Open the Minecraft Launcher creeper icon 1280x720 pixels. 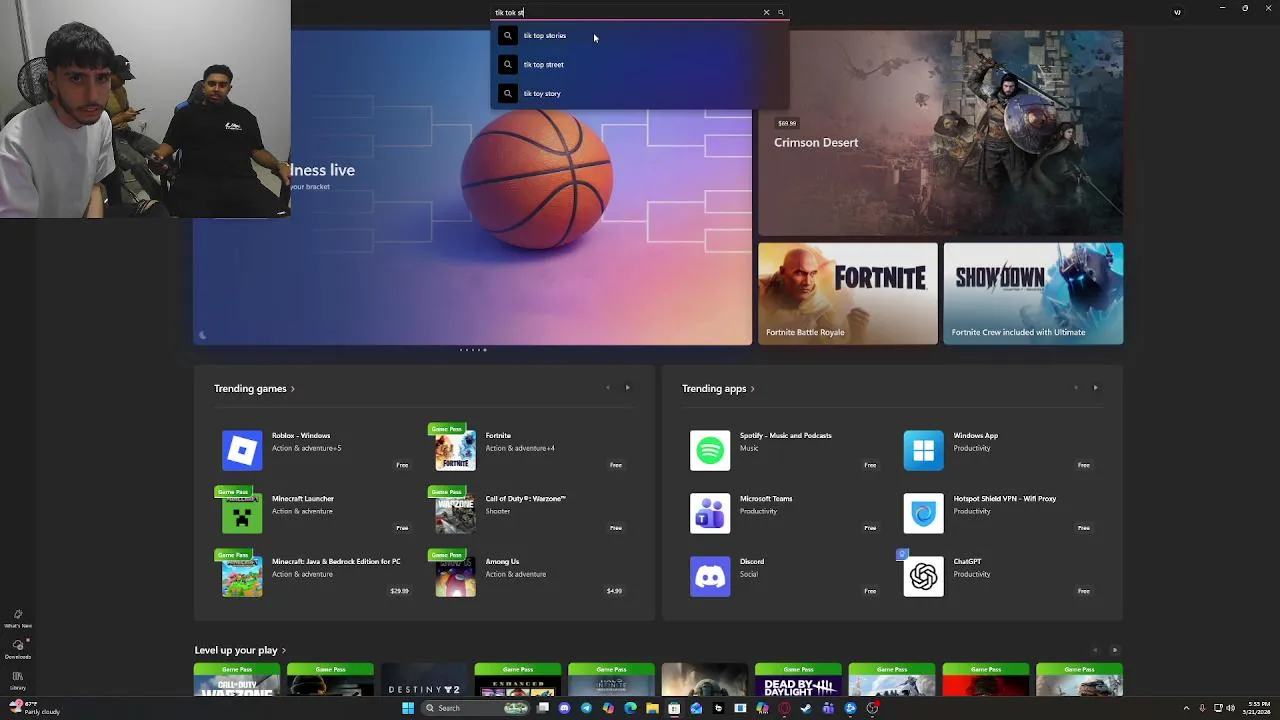tap(242, 513)
